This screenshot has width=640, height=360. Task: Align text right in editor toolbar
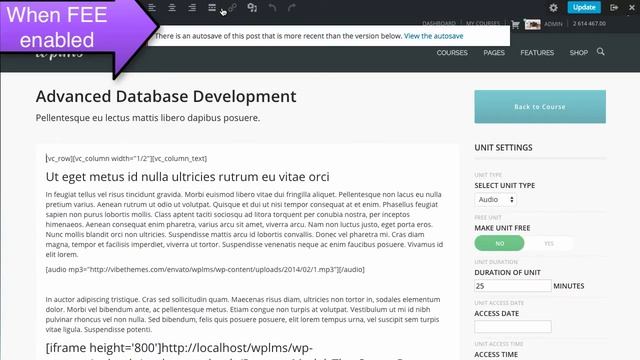[192, 7]
